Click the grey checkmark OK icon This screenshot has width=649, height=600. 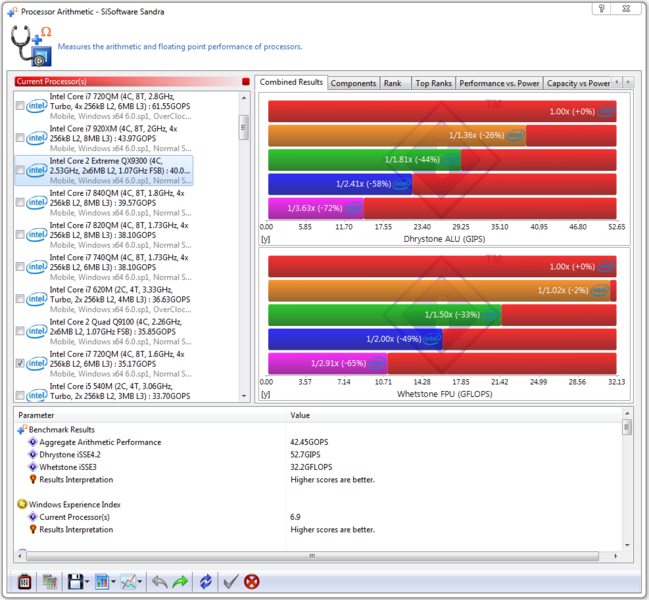(x=231, y=582)
